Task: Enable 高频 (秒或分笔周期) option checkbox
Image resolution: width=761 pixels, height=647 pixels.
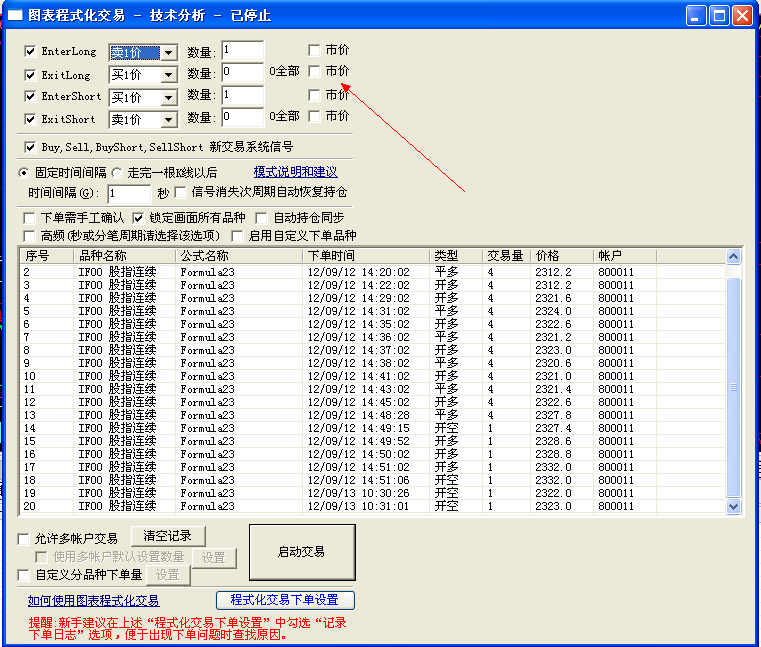Action: [x=29, y=236]
